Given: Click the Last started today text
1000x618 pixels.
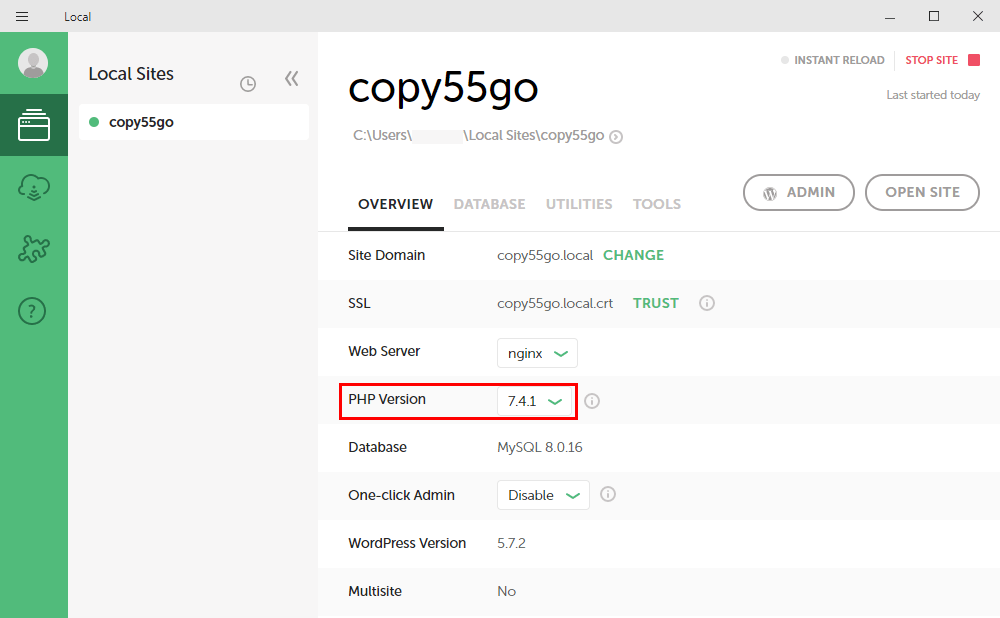Looking at the screenshot, I should pos(932,95).
